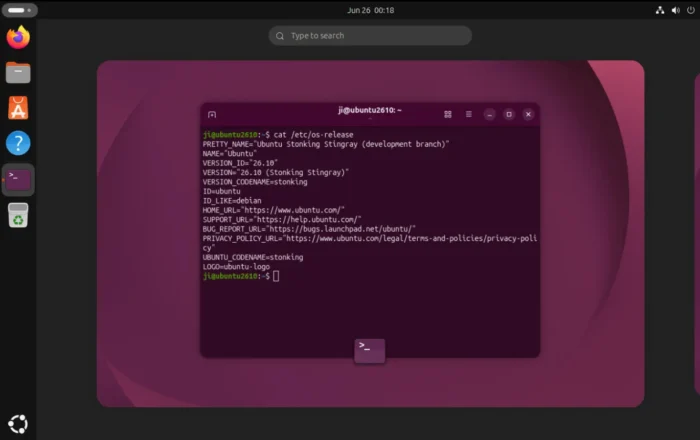Click the text UBUNTU_CODENAME=stonking
The image size is (700, 440).
tap(253, 257)
